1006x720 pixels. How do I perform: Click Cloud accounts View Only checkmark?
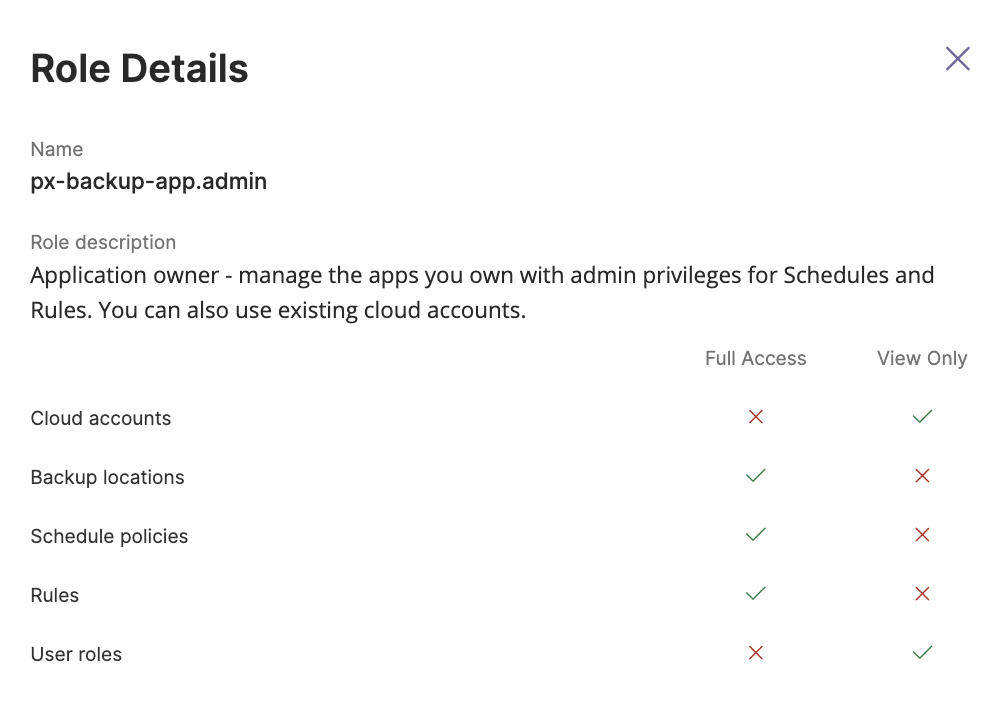tap(922, 417)
